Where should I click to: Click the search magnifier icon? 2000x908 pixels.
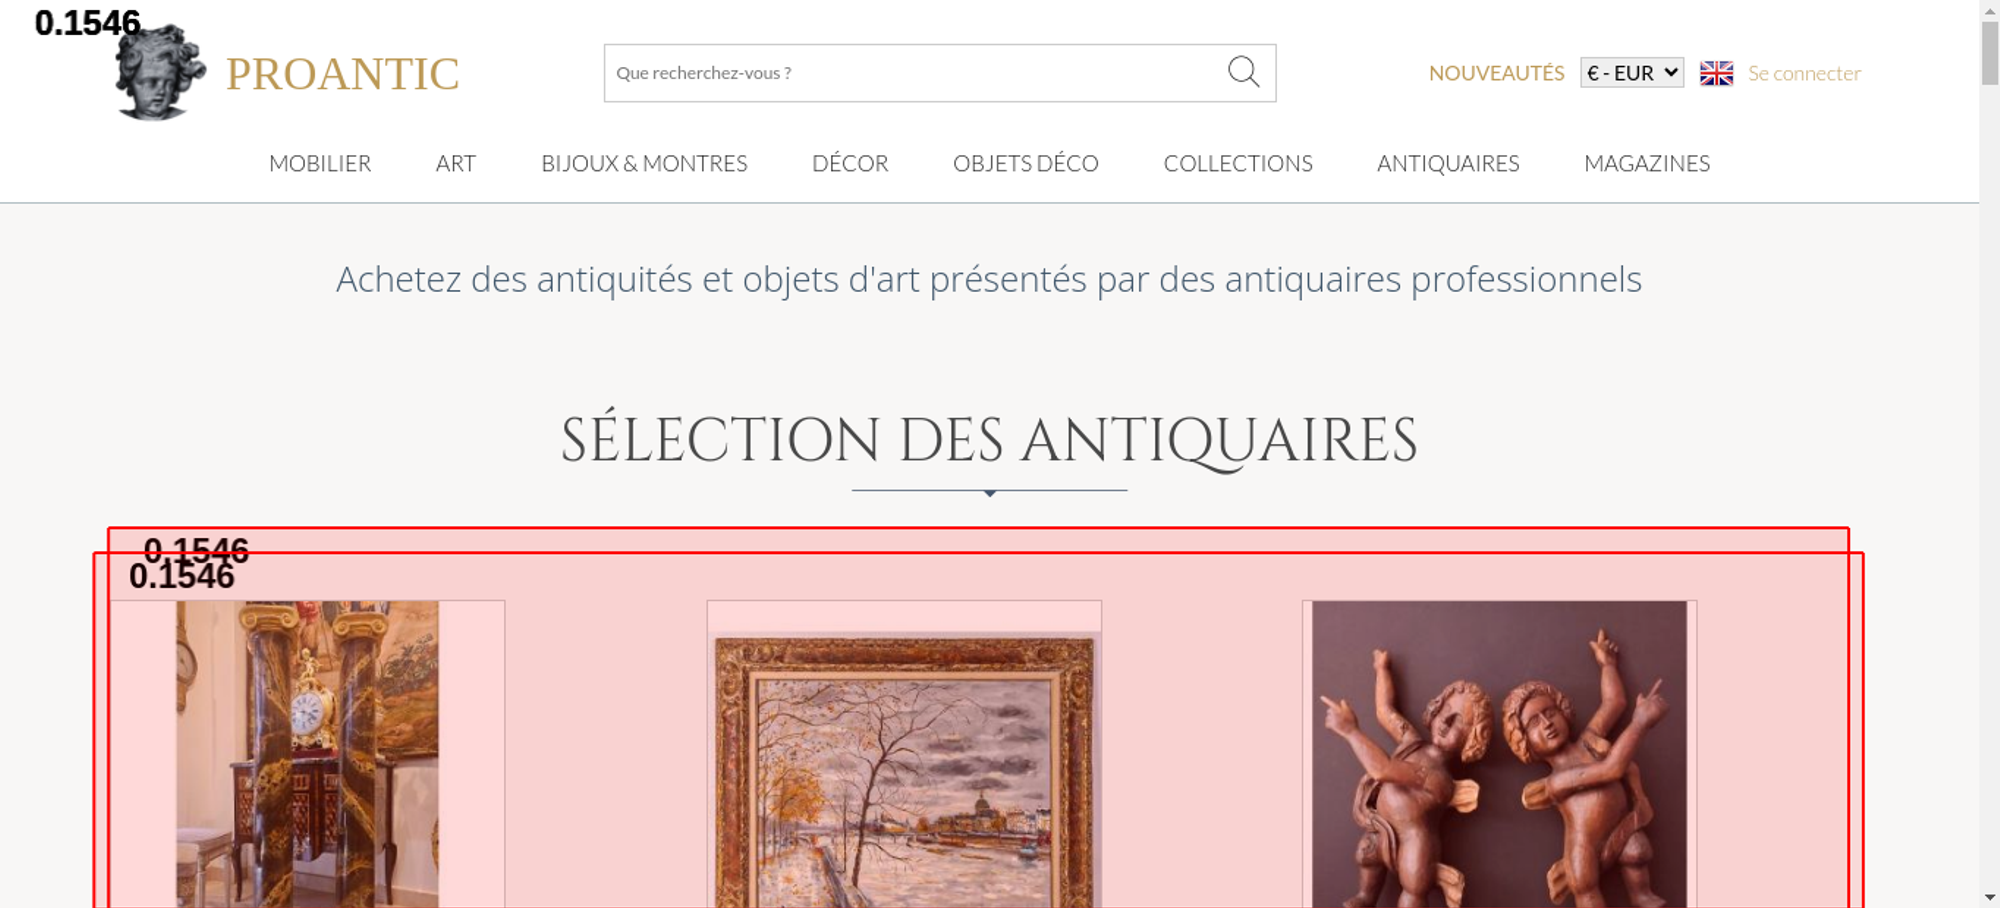click(1243, 72)
